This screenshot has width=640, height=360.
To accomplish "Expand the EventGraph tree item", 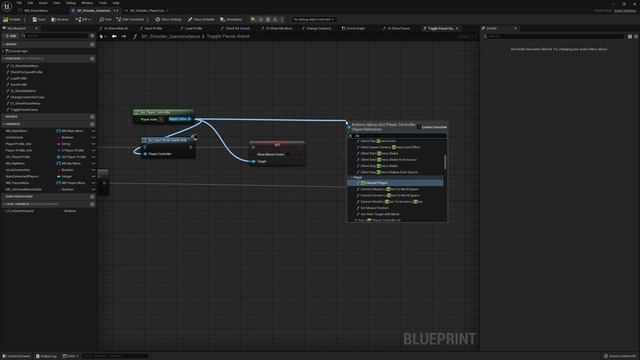I will [3, 51].
